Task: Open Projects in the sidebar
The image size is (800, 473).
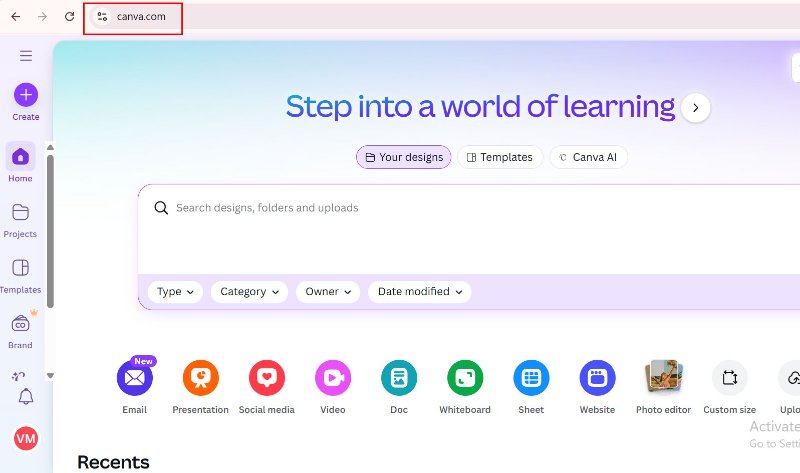Action: (20, 220)
